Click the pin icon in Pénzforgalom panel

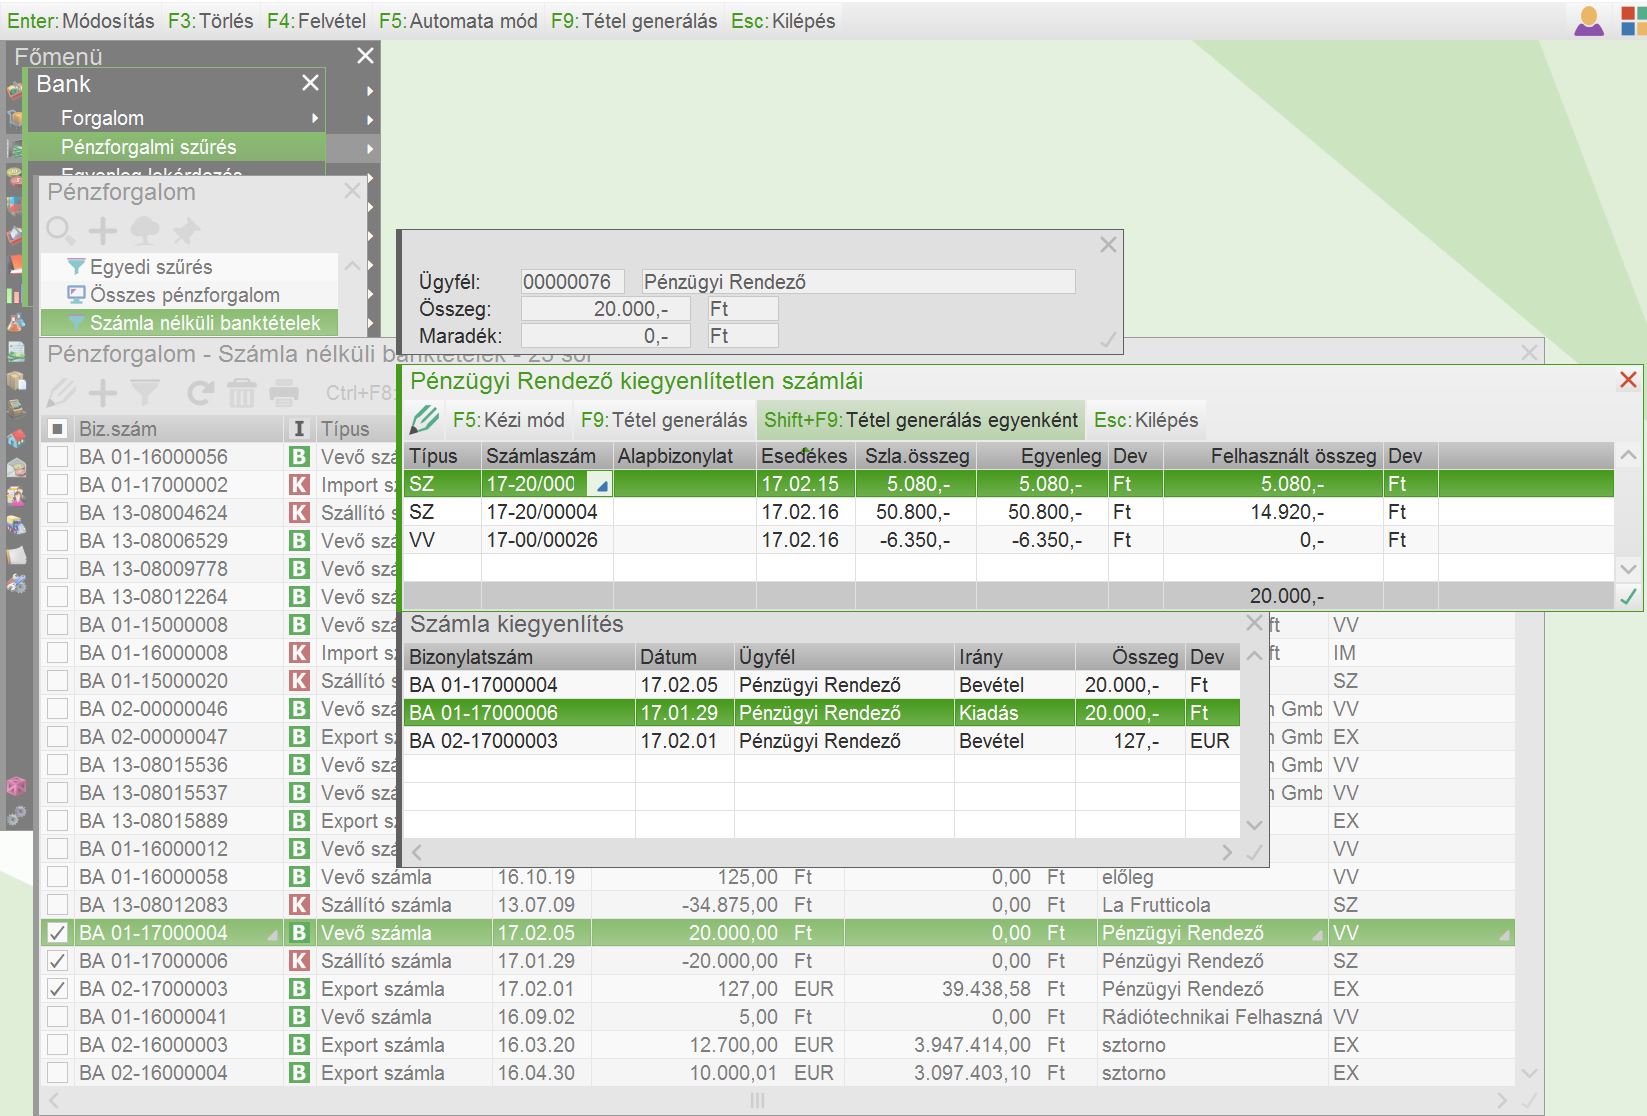coord(186,231)
